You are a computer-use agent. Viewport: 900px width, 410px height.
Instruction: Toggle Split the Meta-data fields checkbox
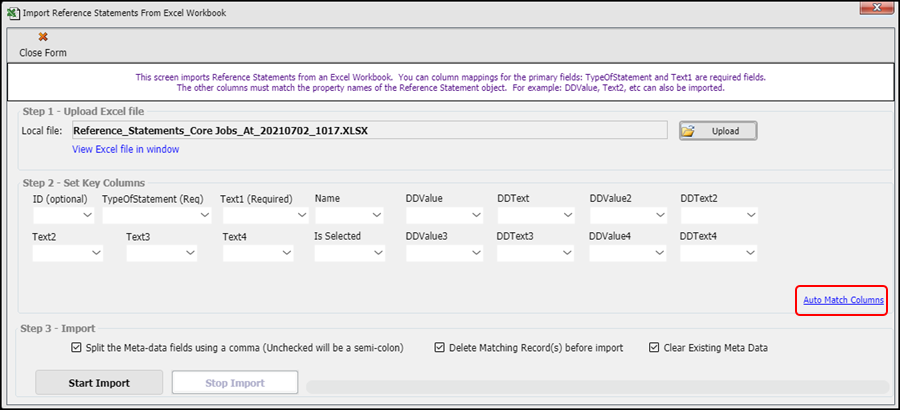click(77, 348)
